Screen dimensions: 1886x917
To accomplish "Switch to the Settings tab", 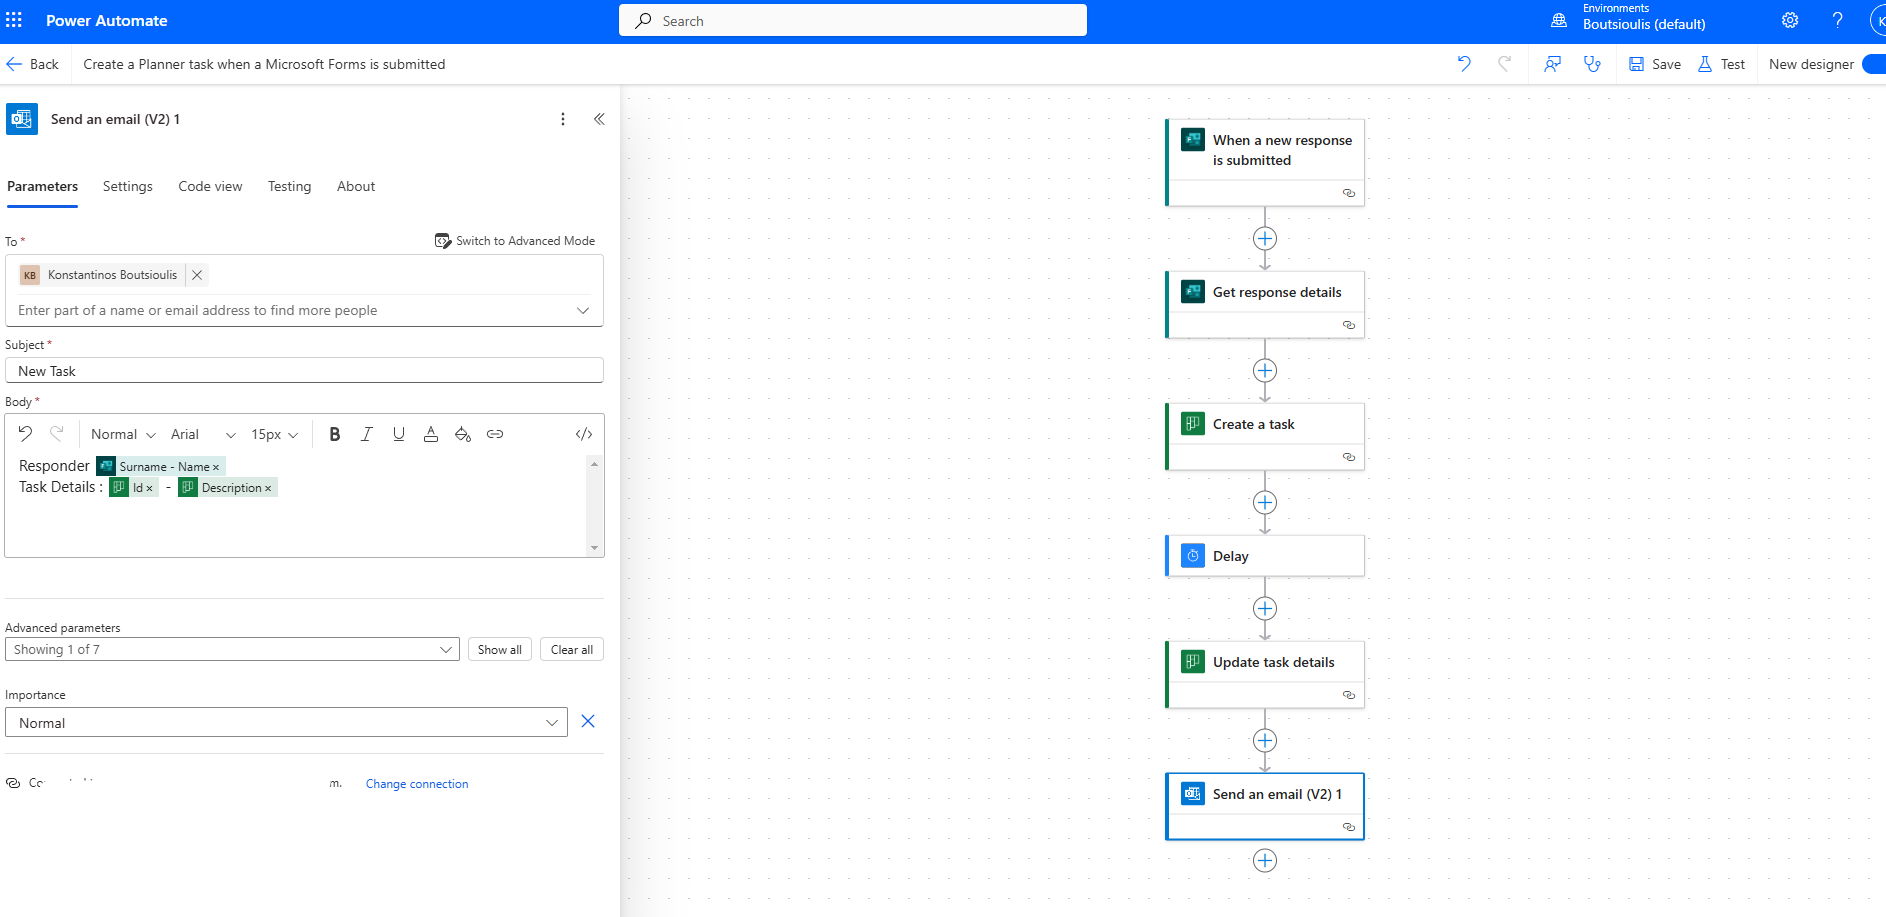I will pos(128,186).
